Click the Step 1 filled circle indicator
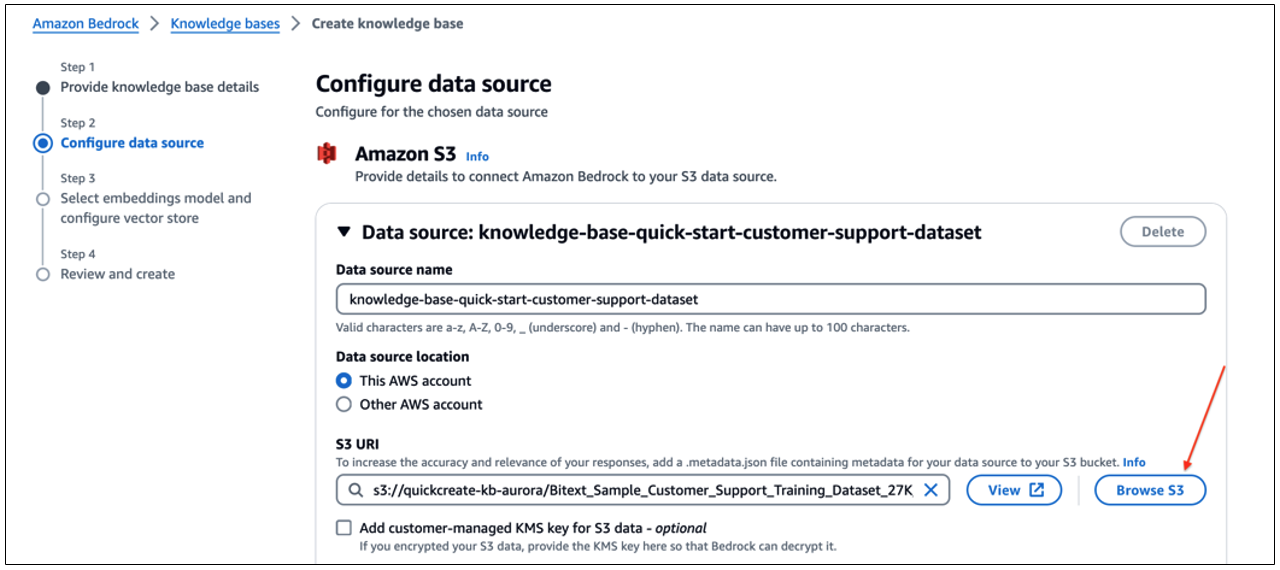 tap(42, 88)
